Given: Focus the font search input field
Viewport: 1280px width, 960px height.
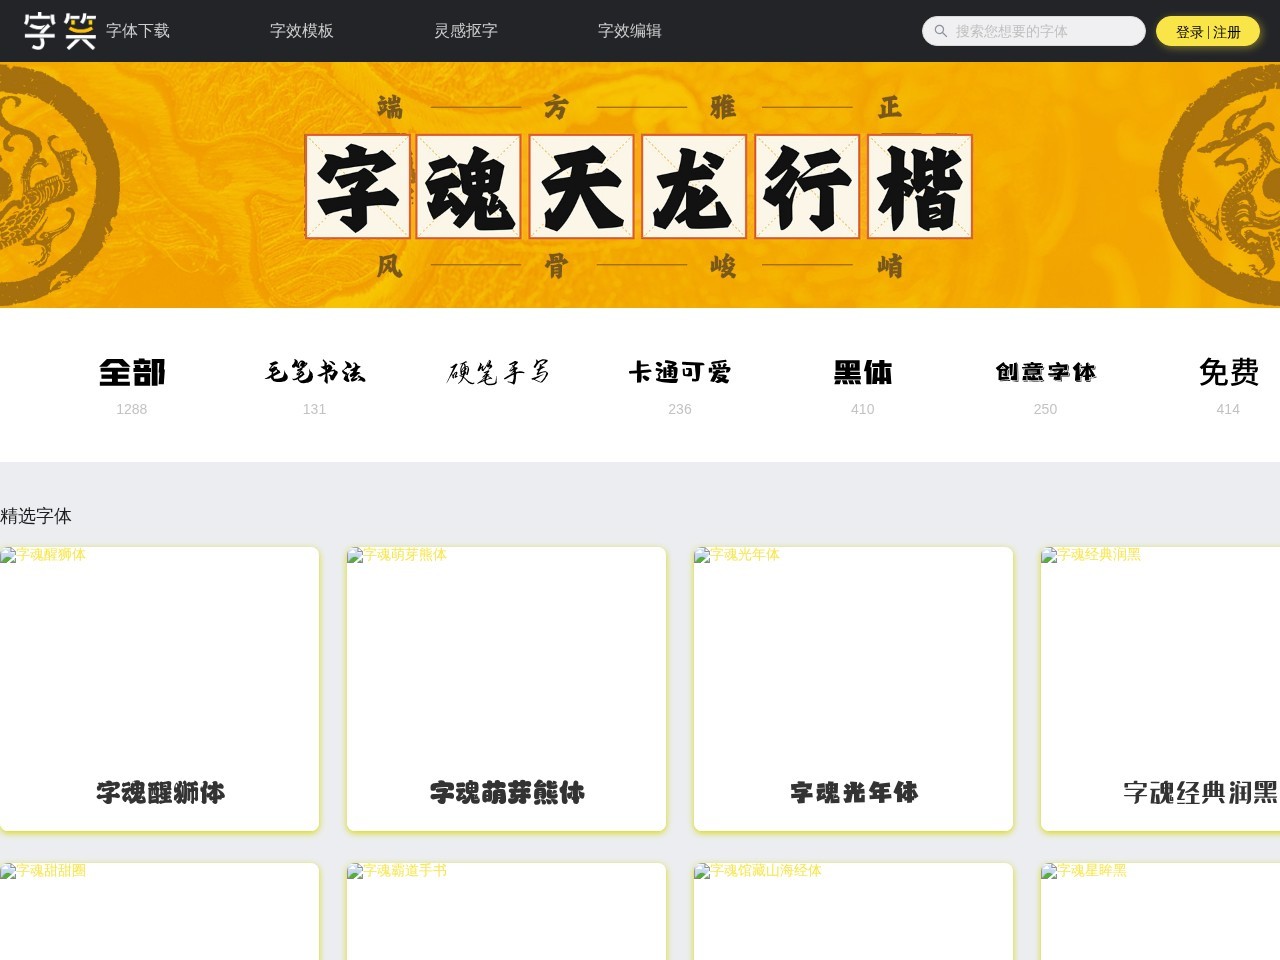Looking at the screenshot, I should coord(1034,31).
